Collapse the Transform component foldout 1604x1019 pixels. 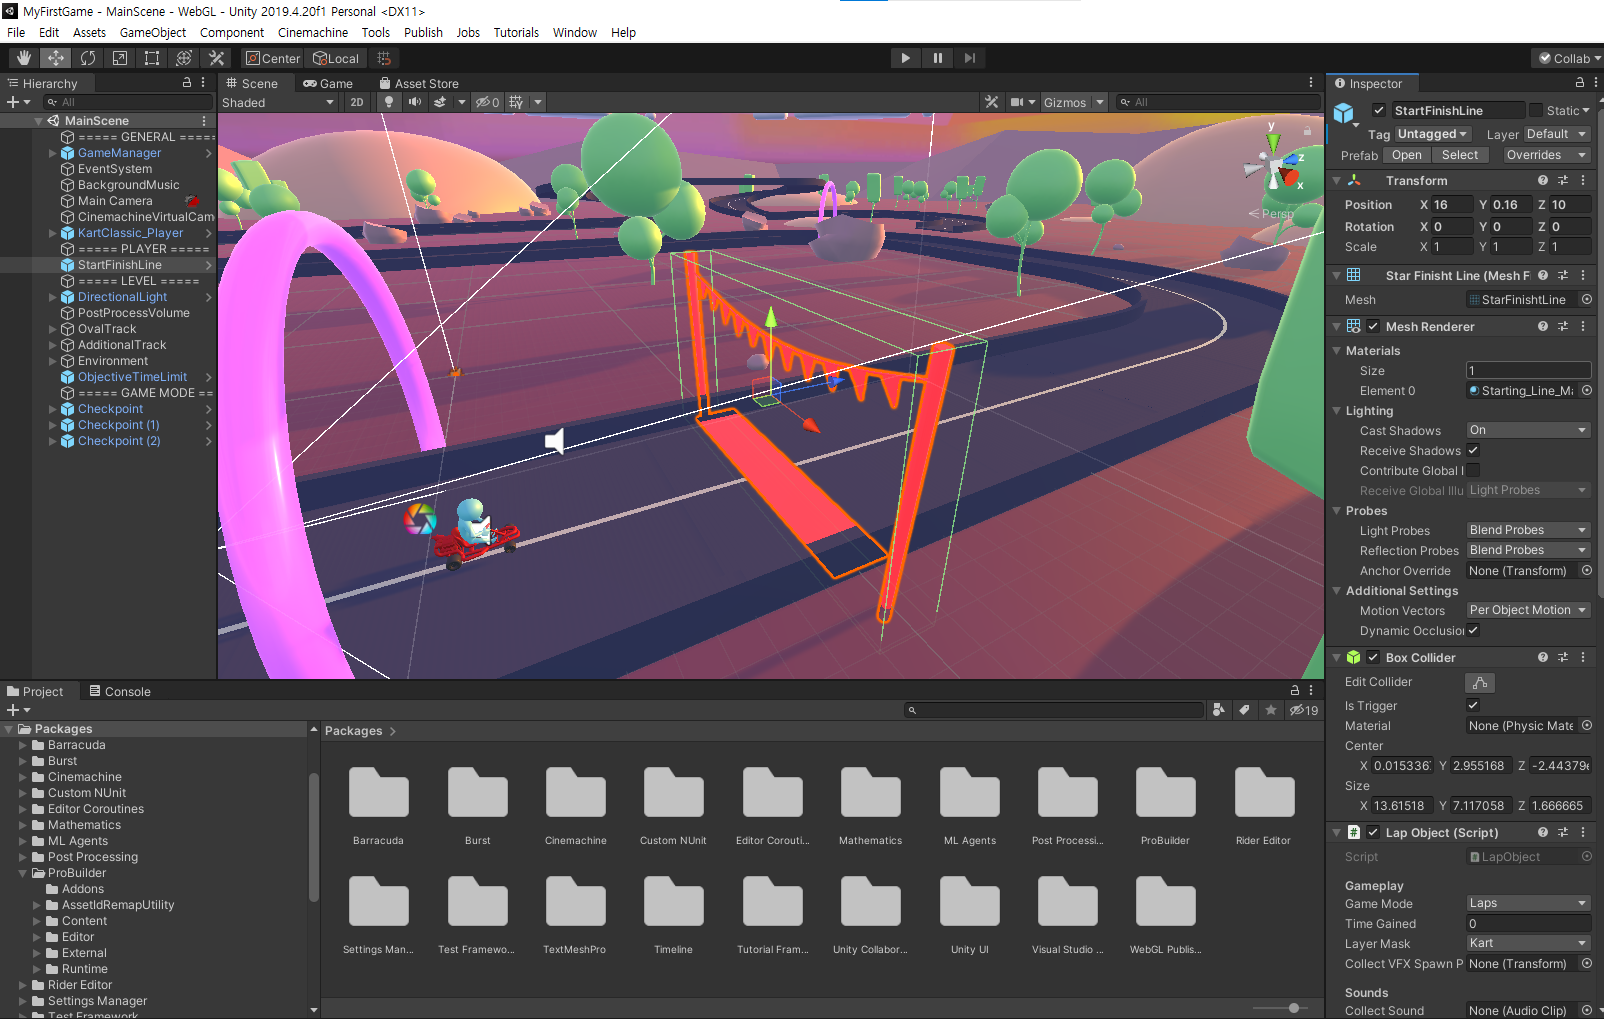coord(1337,181)
